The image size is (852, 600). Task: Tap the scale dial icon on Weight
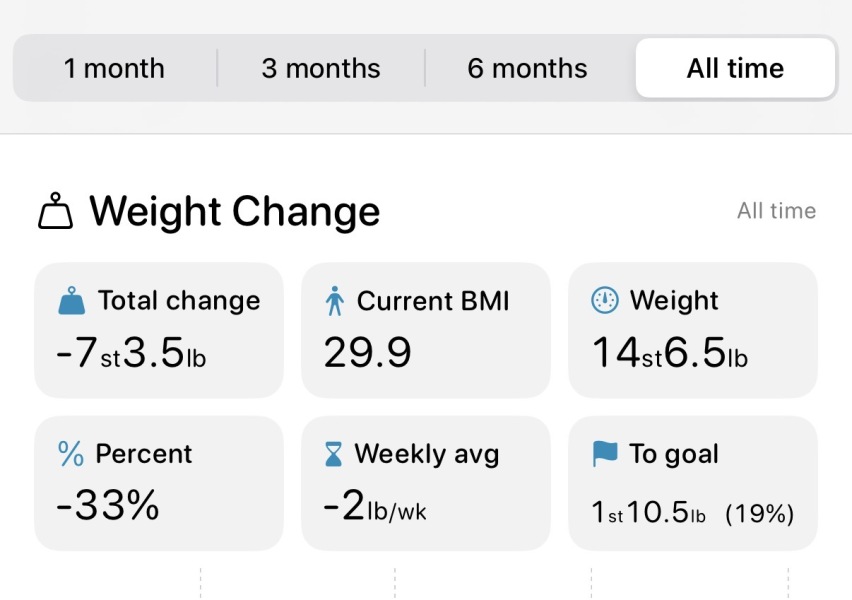point(605,301)
